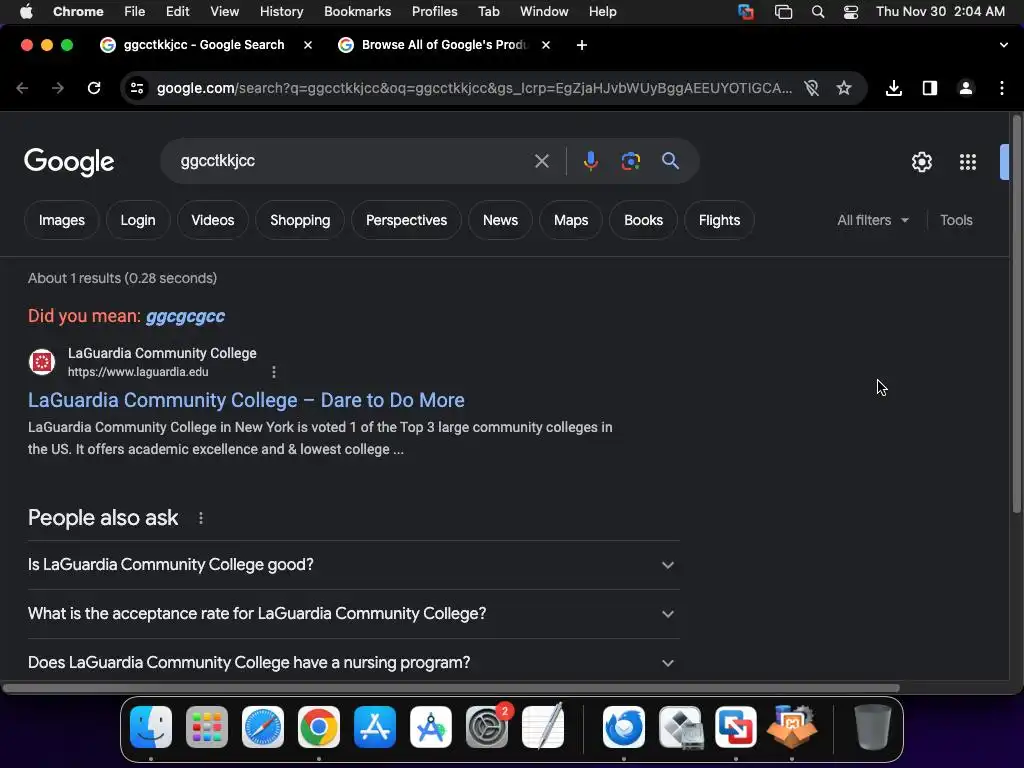
Task: Go back with the browser back arrow
Action: click(22, 88)
